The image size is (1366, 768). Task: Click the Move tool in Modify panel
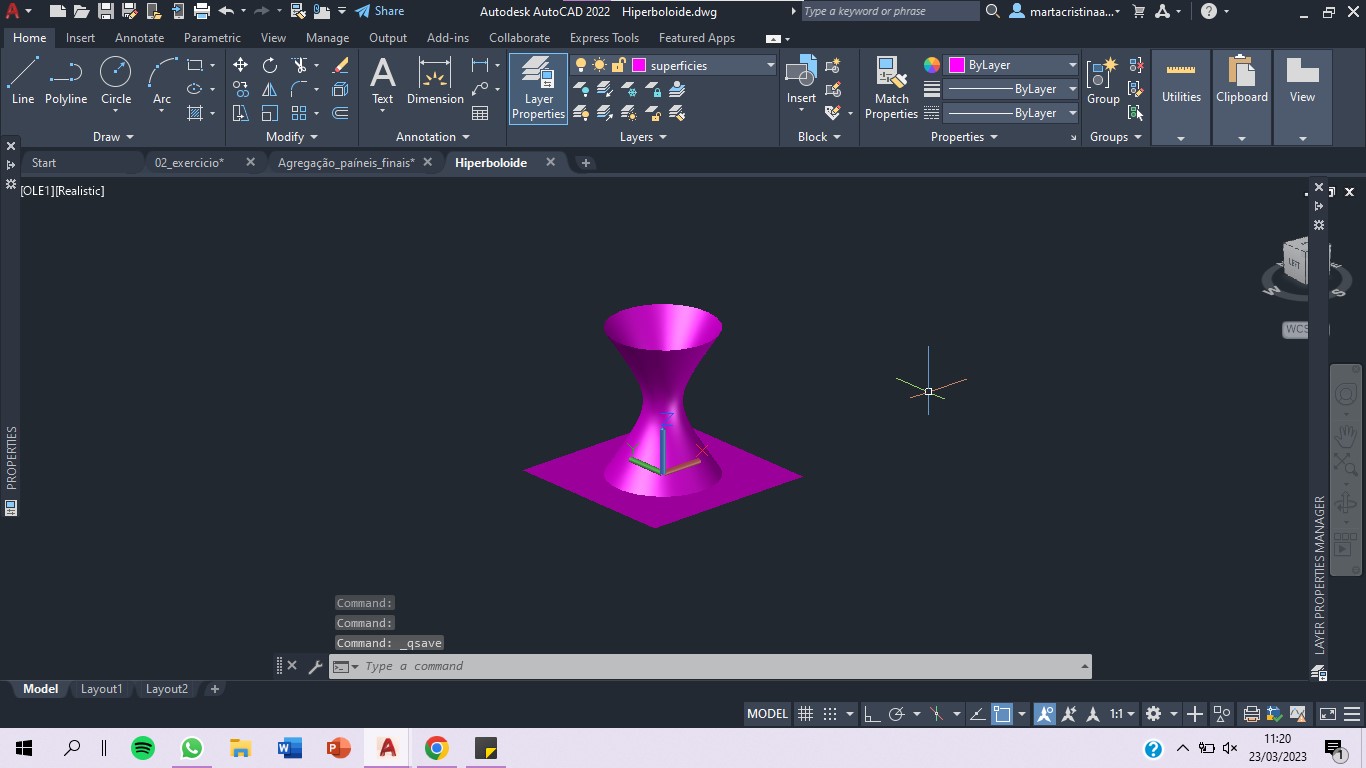[x=240, y=65]
